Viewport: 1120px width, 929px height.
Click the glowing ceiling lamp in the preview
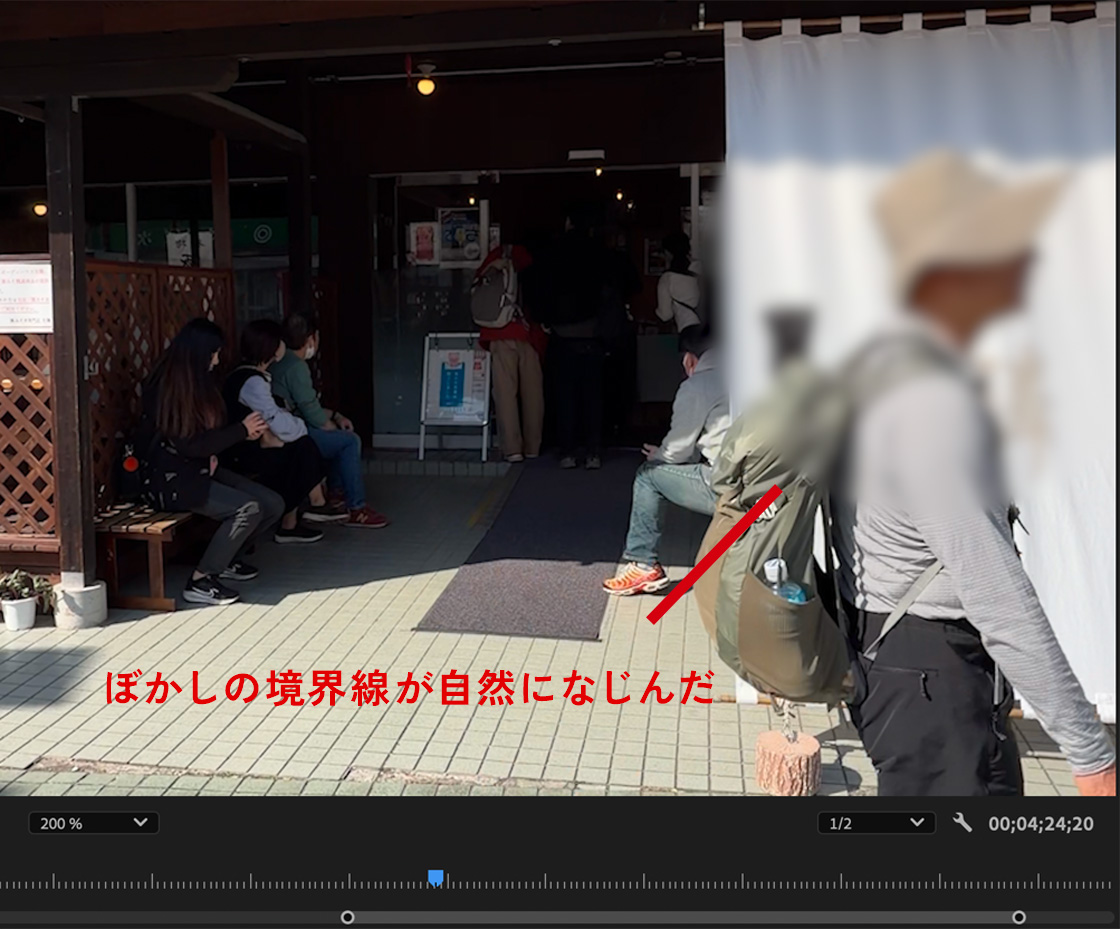coord(426,85)
